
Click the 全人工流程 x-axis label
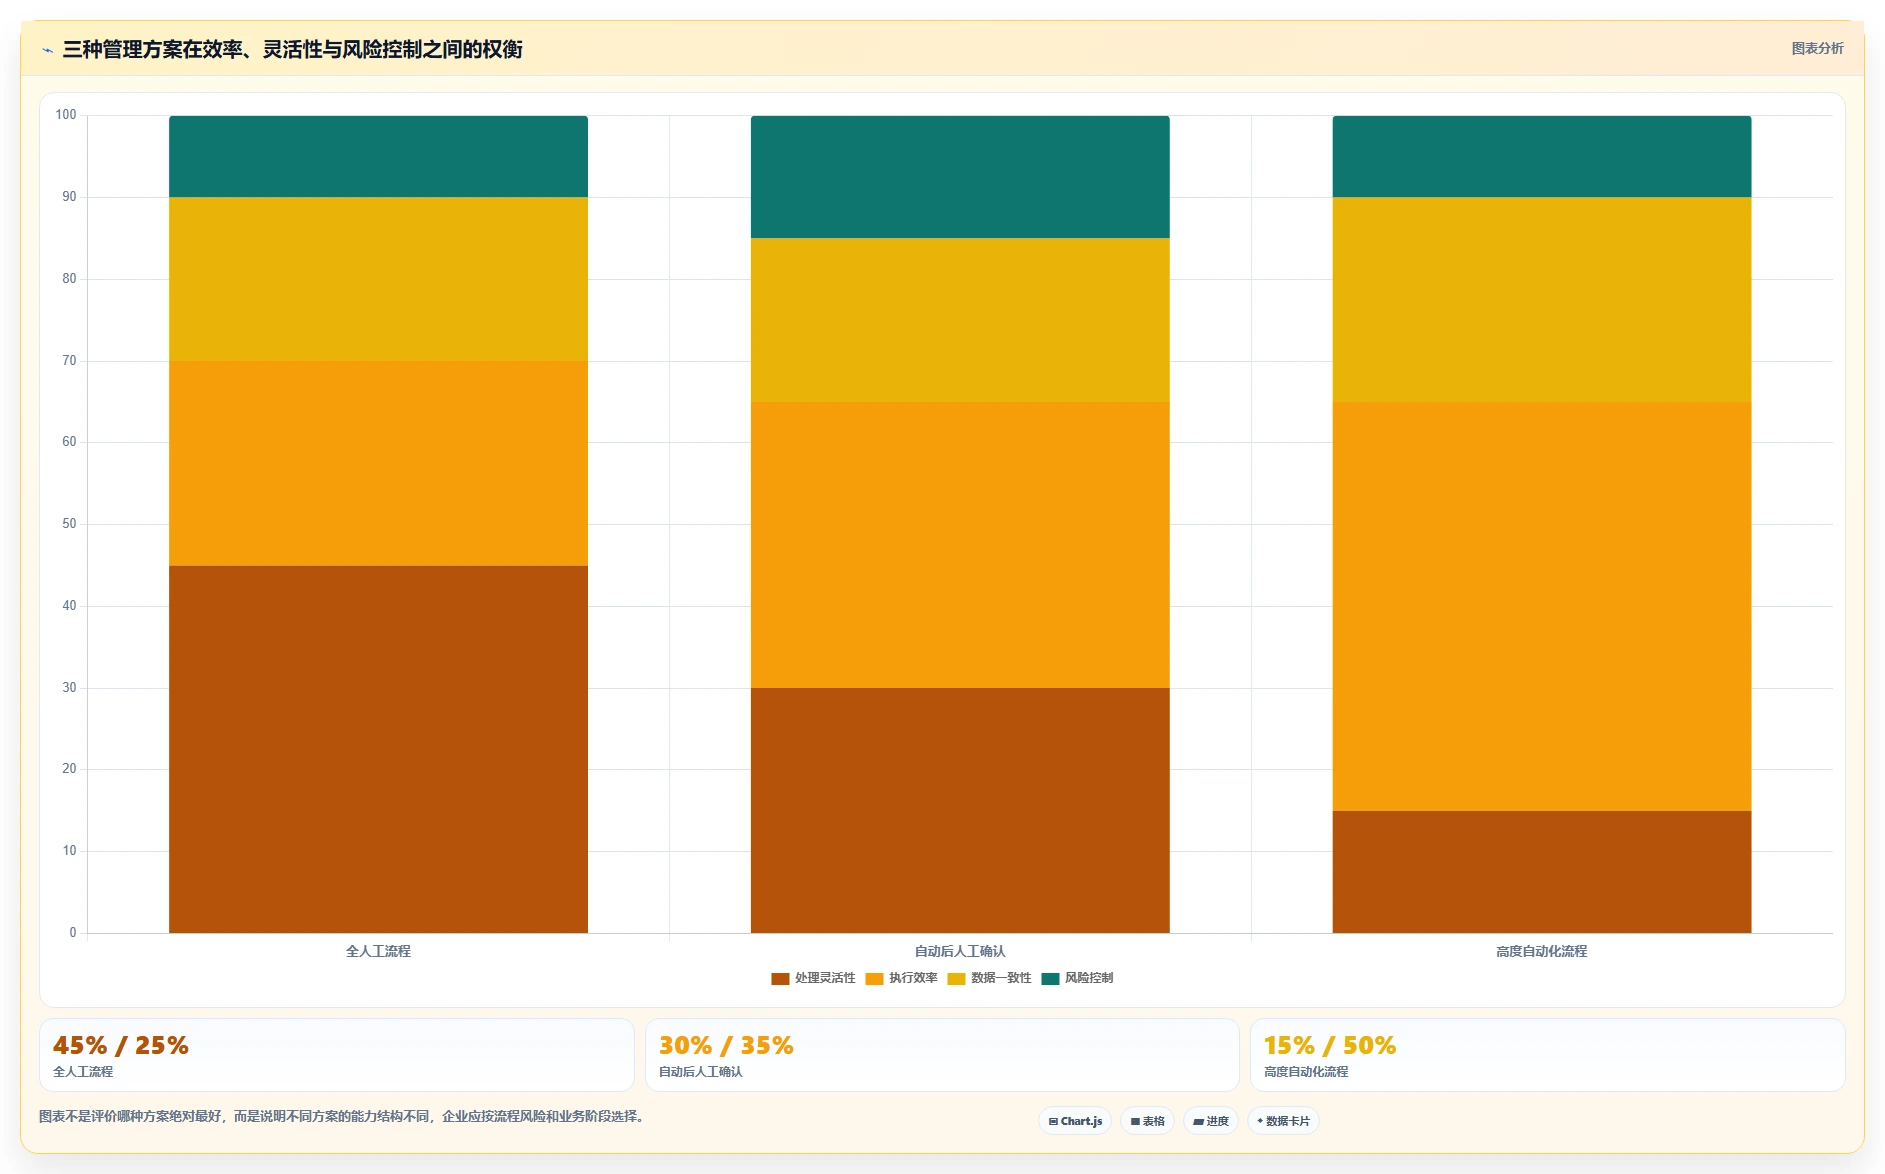(378, 951)
